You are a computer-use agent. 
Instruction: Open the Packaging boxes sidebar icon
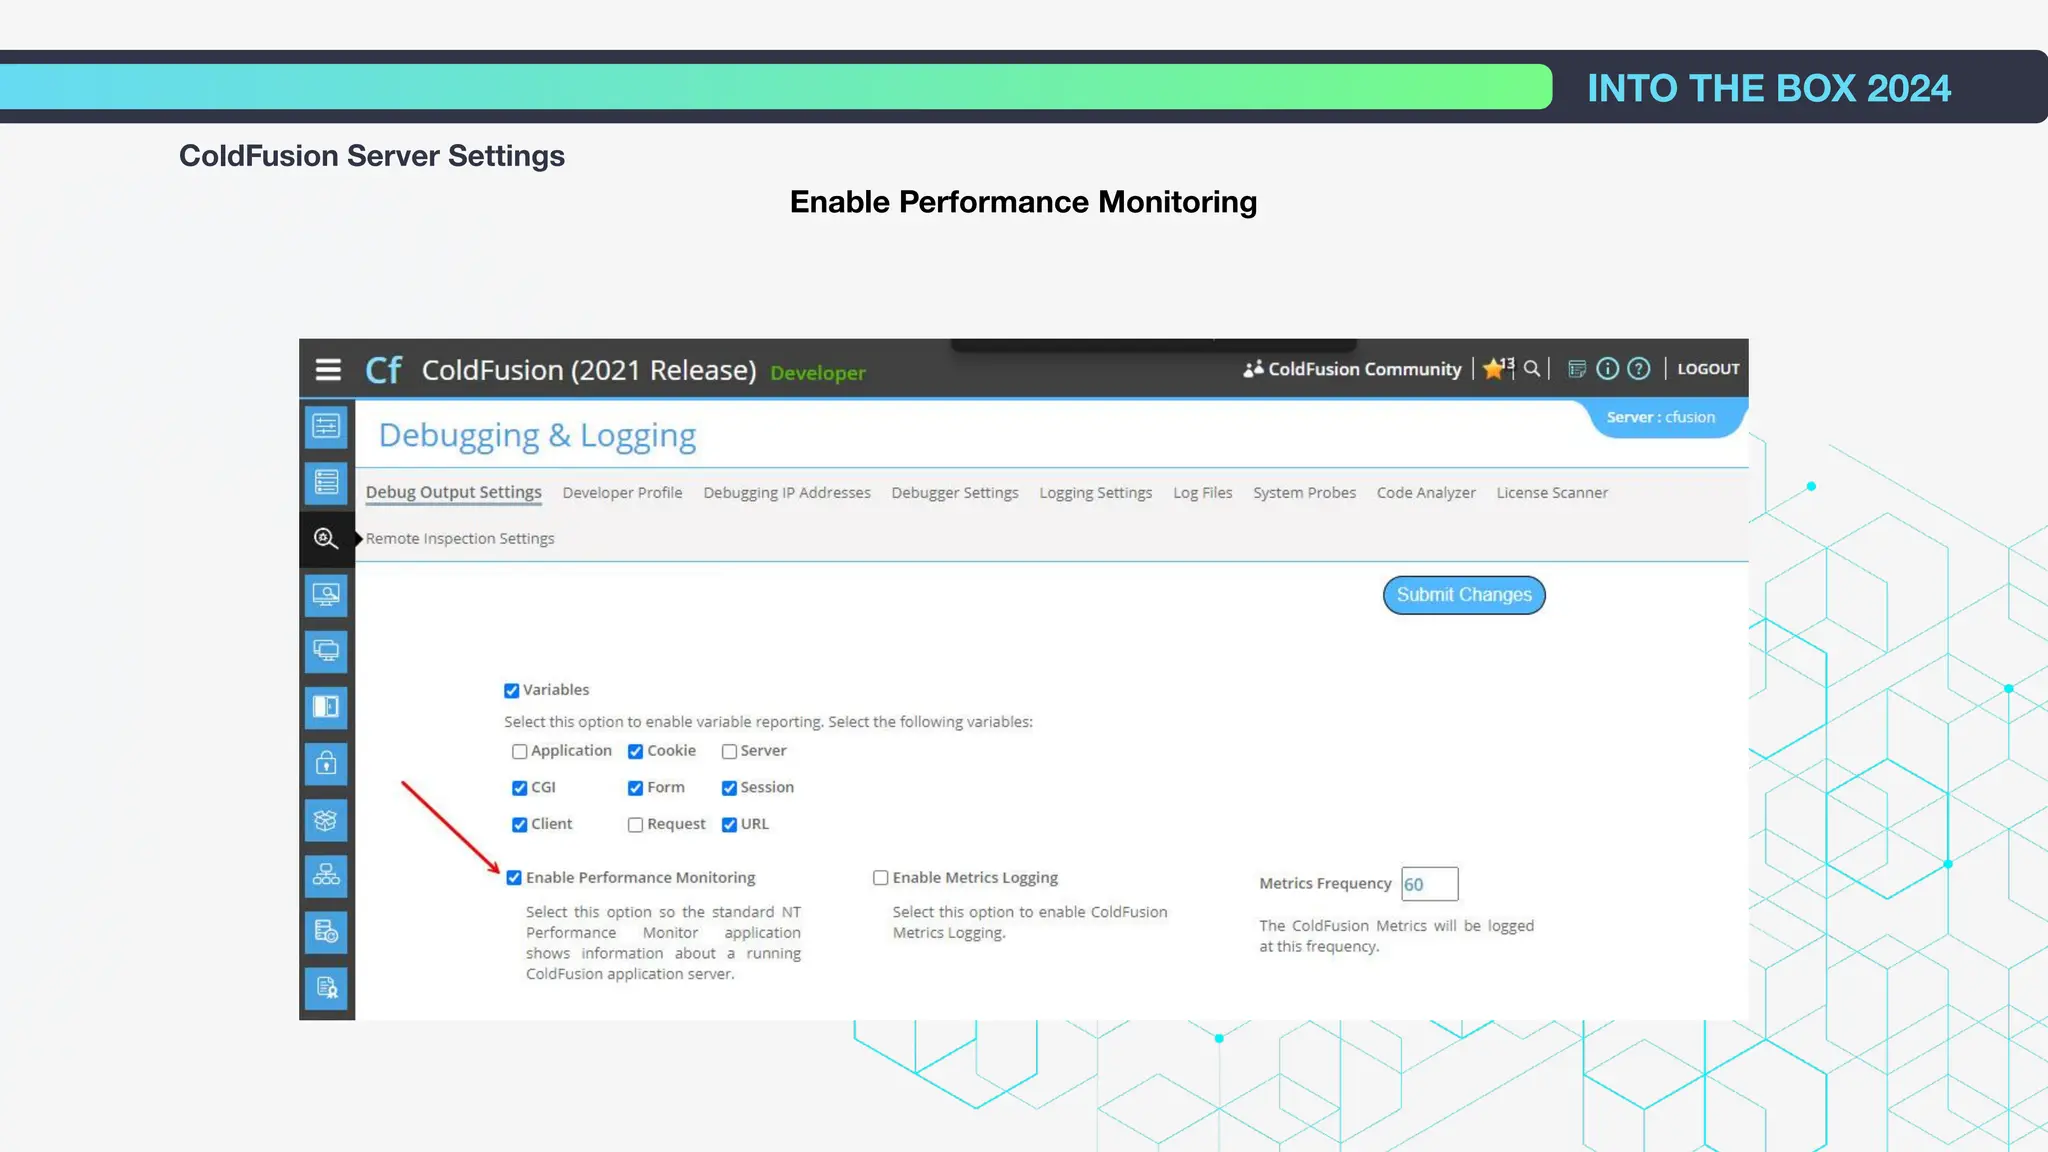(x=326, y=820)
